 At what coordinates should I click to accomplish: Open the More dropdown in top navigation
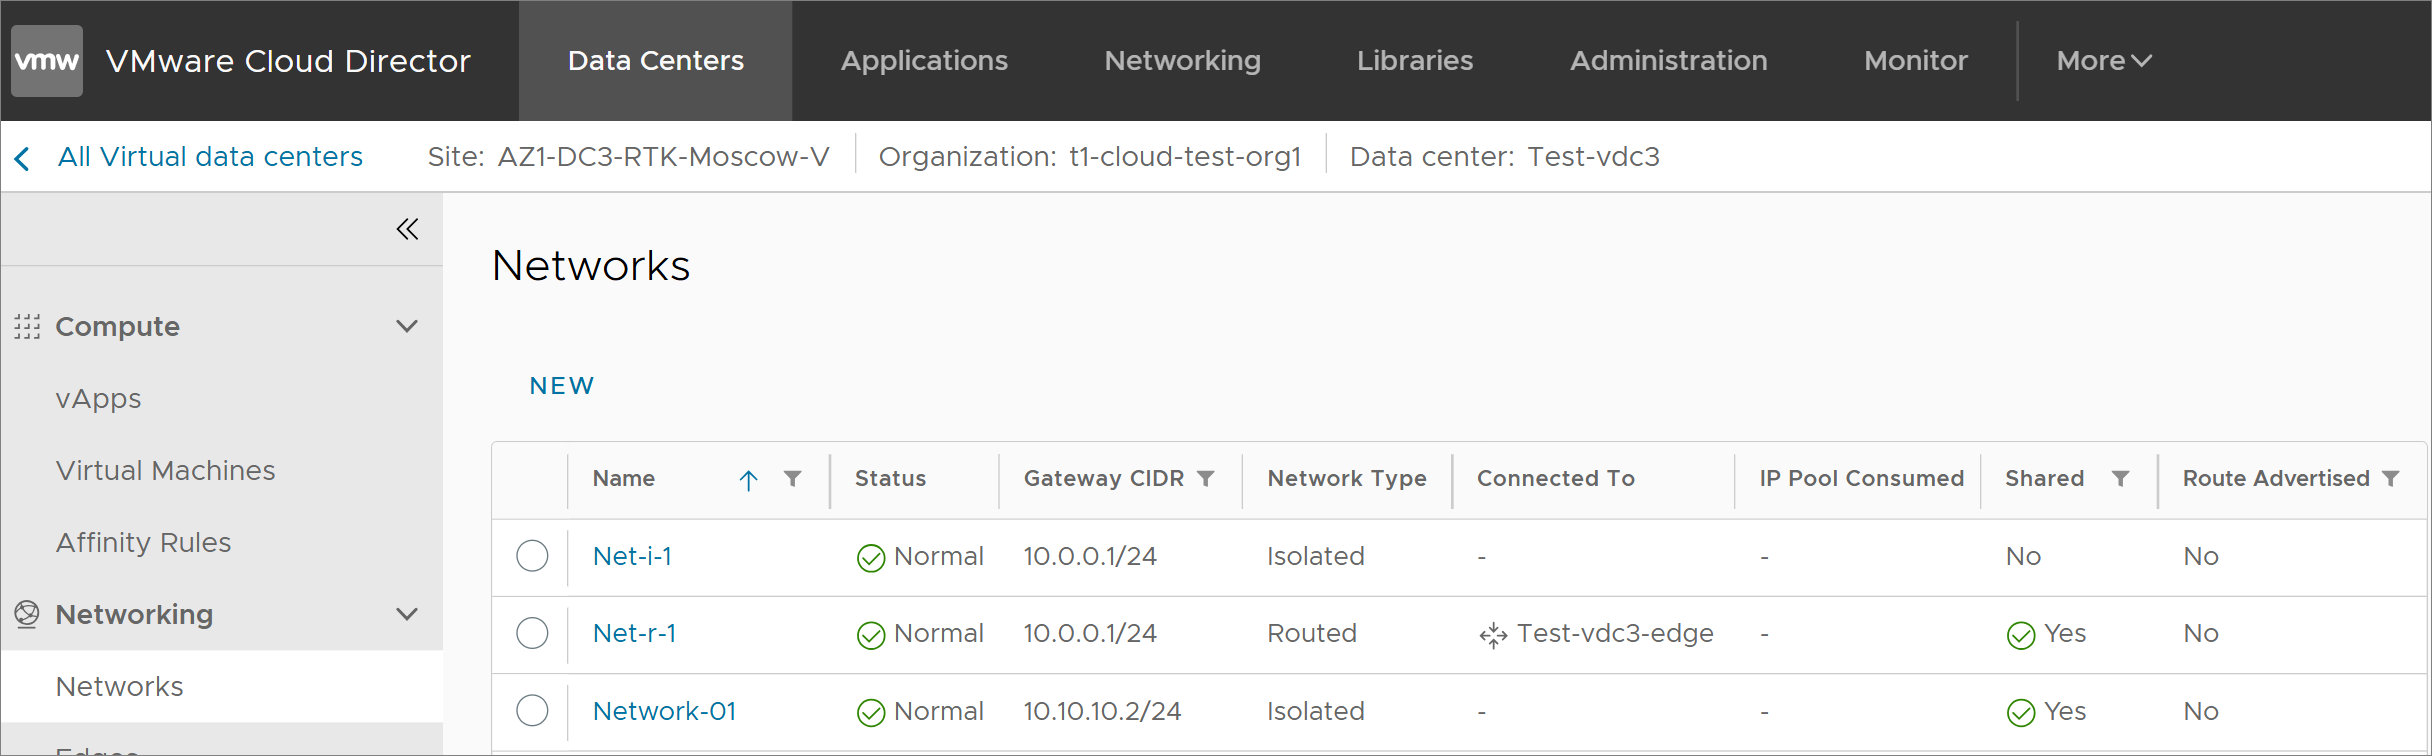point(2104,61)
